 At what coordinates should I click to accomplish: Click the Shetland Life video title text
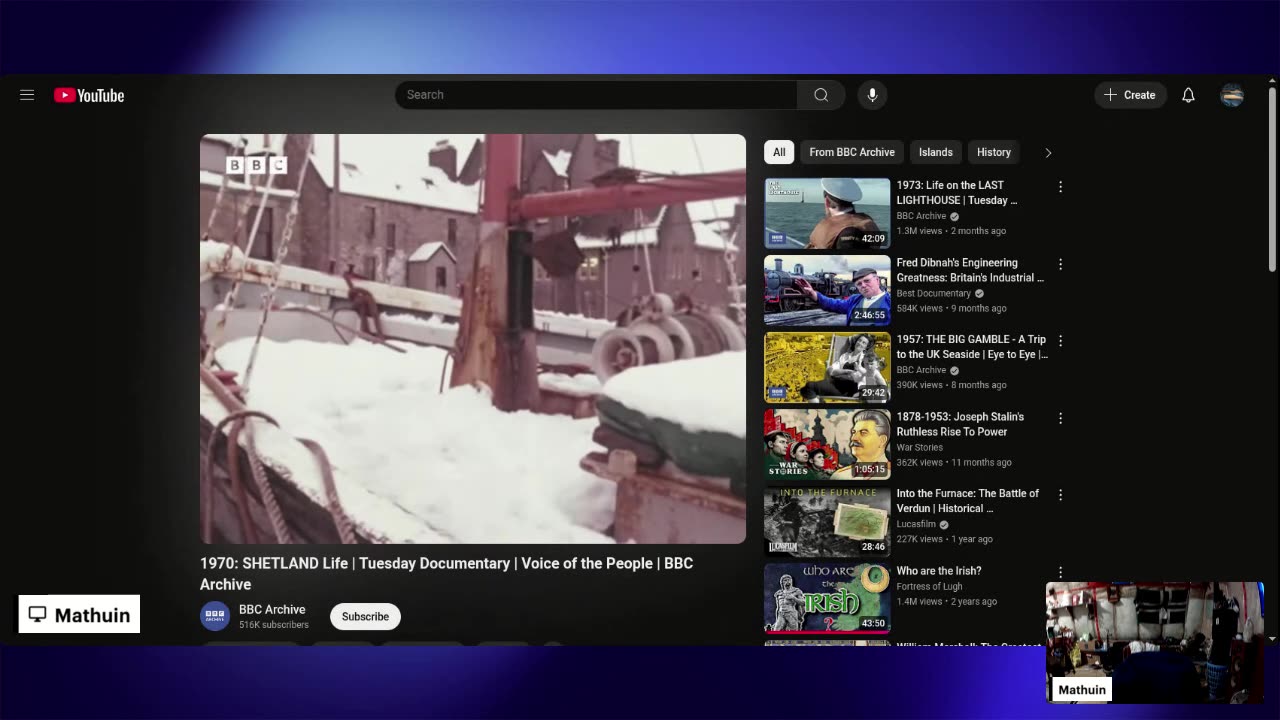click(447, 574)
